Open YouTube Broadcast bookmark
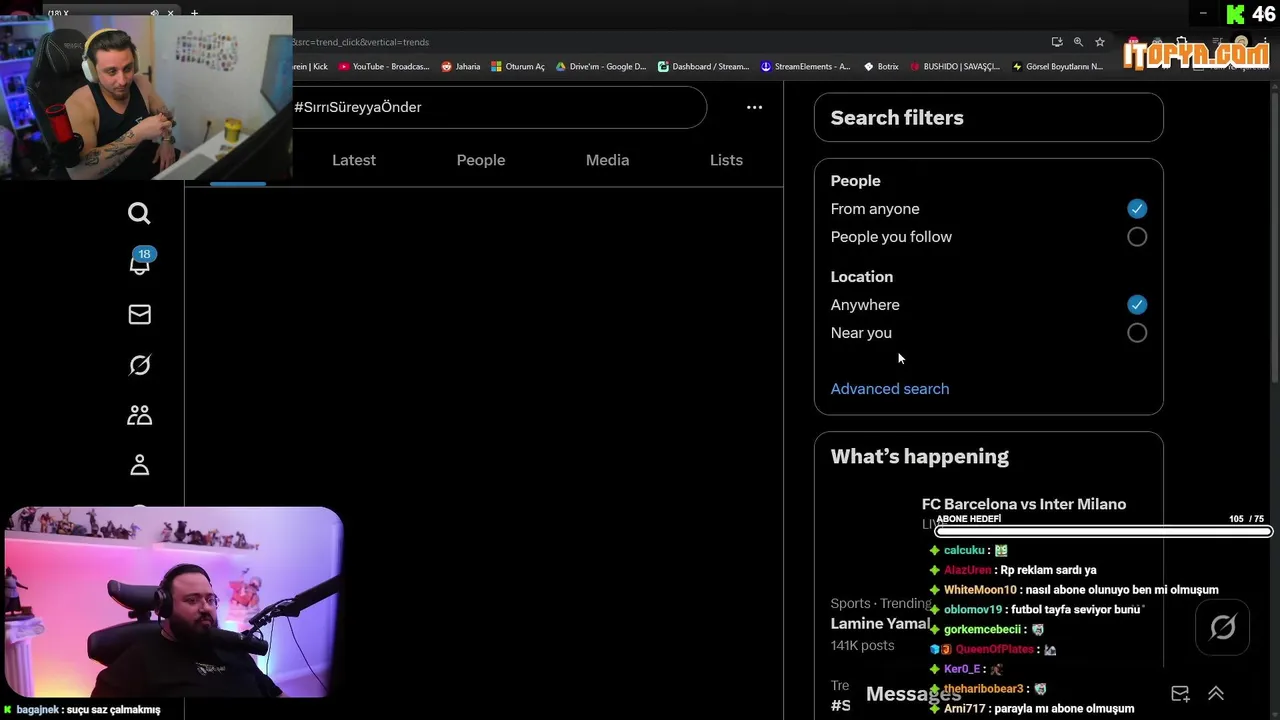 pyautogui.click(x=384, y=67)
